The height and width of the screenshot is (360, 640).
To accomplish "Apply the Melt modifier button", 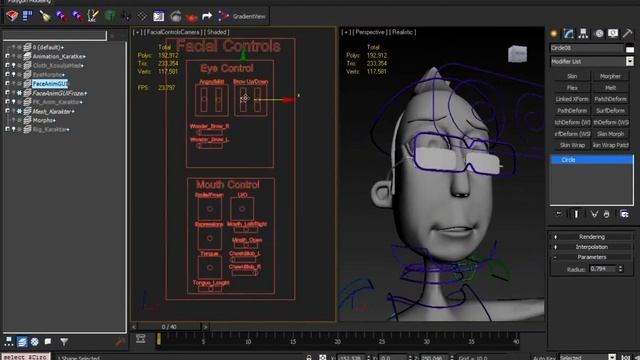I will point(610,88).
